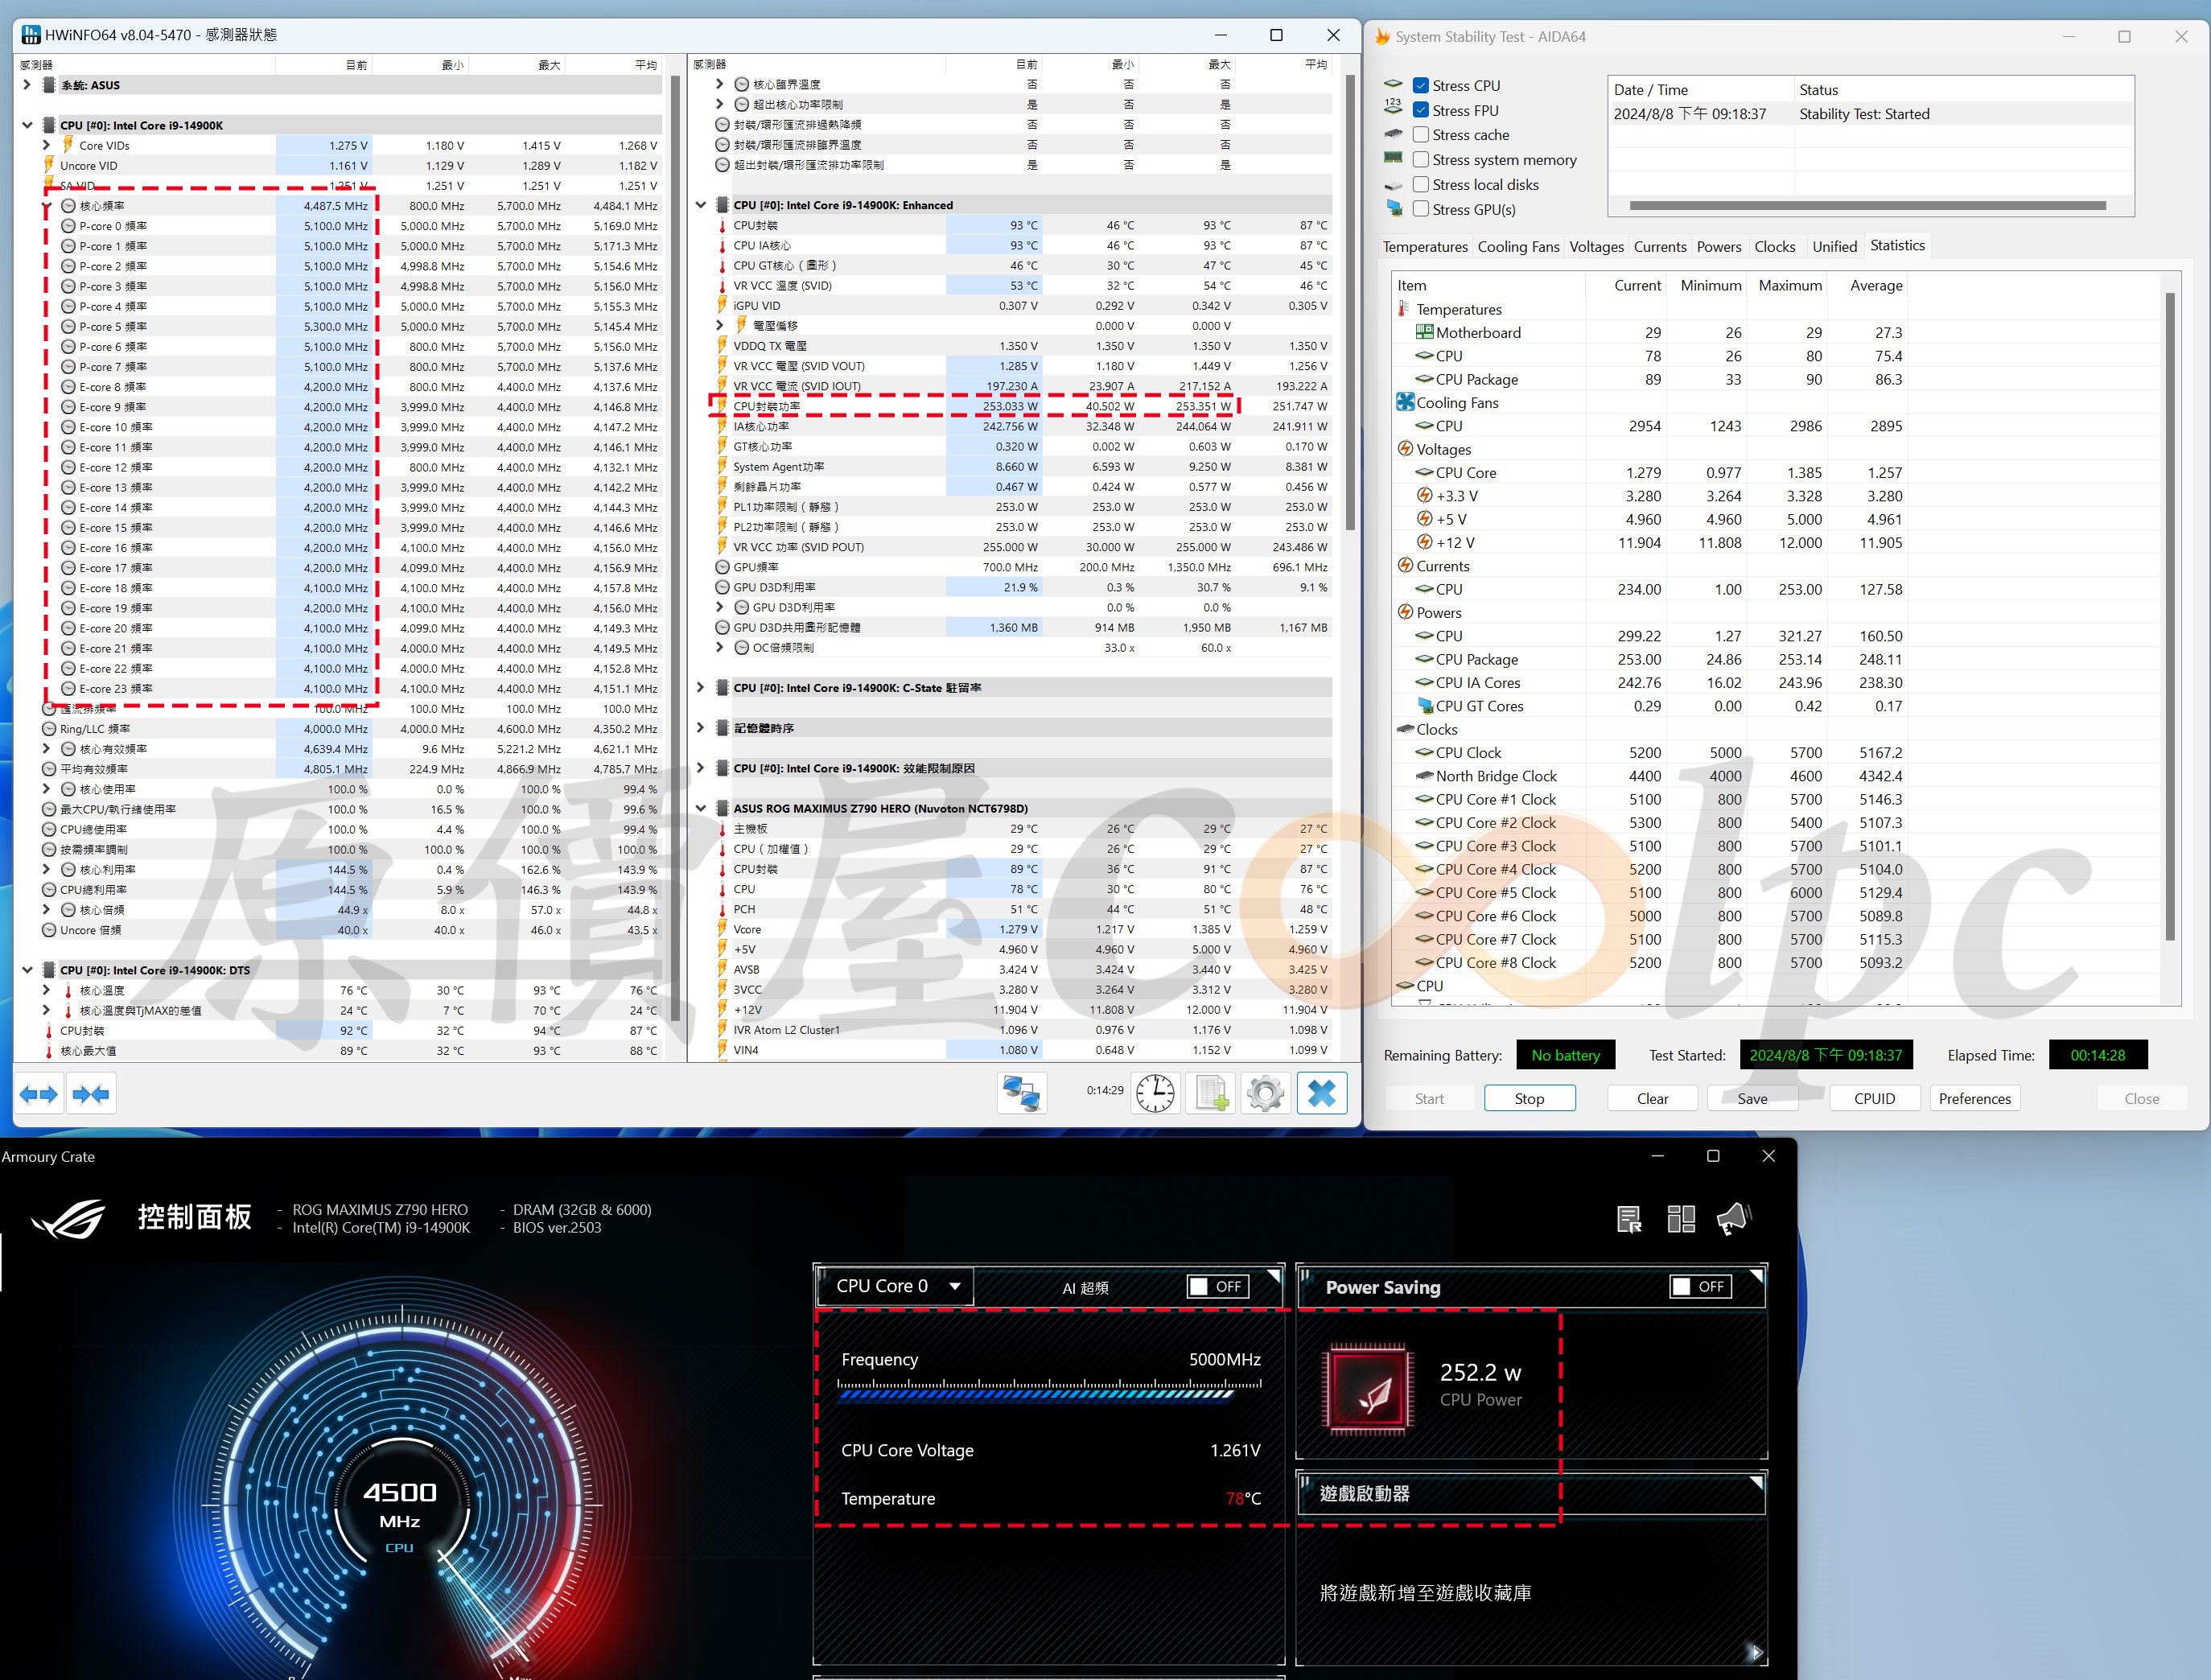Open Armoury Crate user manual icon
The image size is (2211, 1680).
coord(1629,1219)
